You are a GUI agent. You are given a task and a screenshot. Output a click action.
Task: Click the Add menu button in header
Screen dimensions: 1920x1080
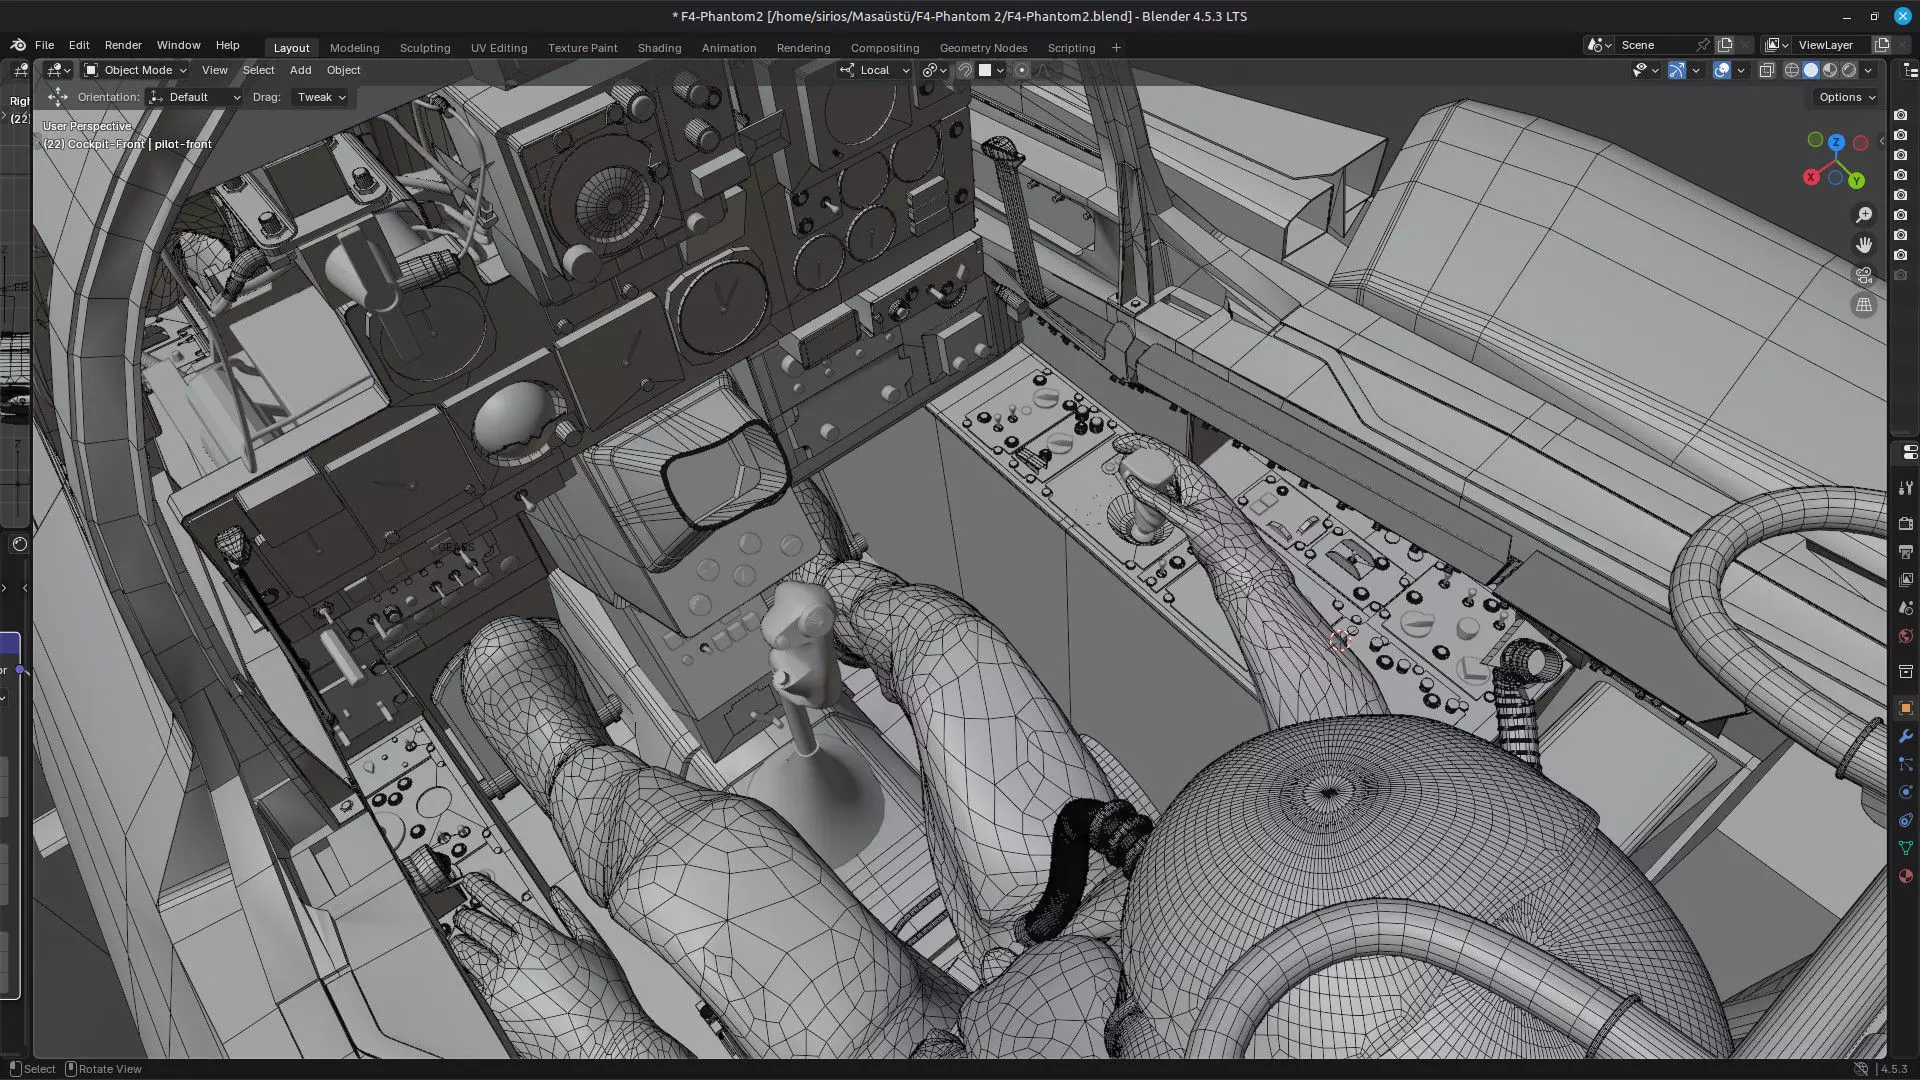coord(300,70)
